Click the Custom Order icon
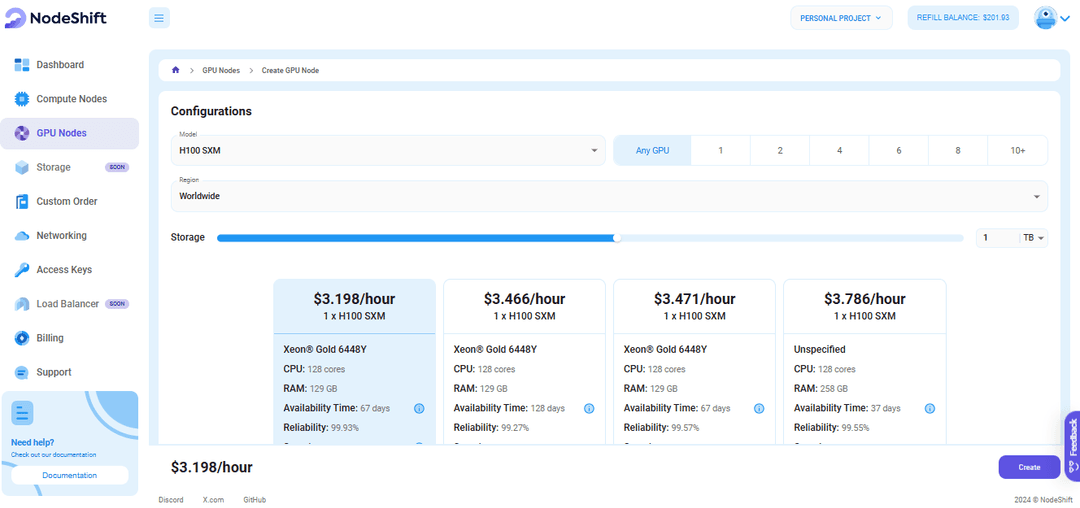 [x=21, y=202]
